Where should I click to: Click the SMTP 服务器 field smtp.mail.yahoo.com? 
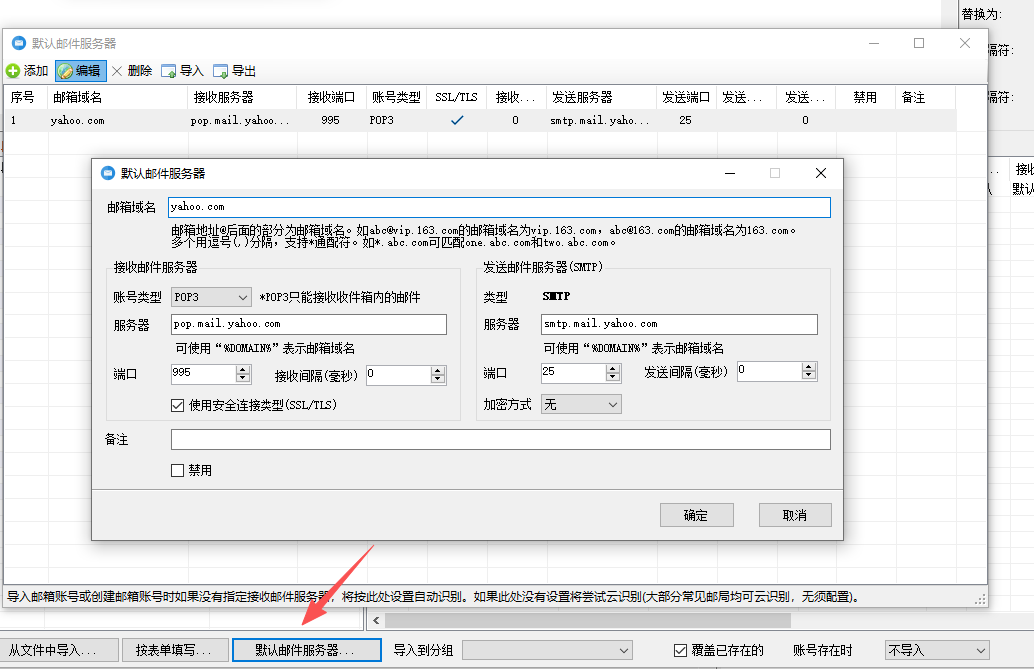[x=679, y=324]
